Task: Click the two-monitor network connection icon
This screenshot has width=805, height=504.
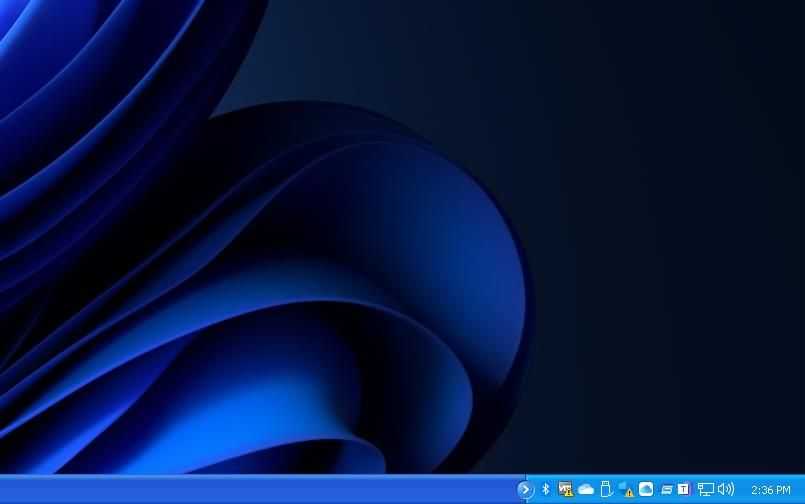Action: (706, 489)
